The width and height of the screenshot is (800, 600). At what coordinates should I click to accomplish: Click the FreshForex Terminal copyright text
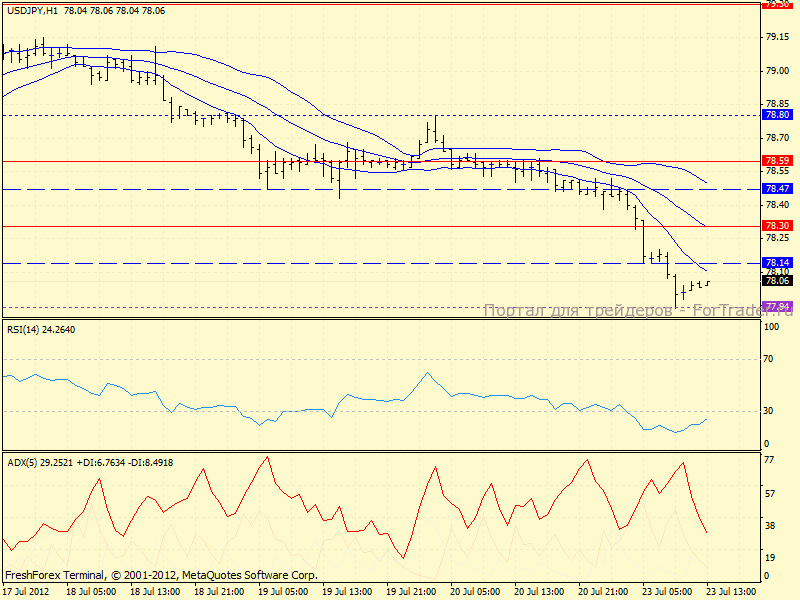click(x=161, y=576)
